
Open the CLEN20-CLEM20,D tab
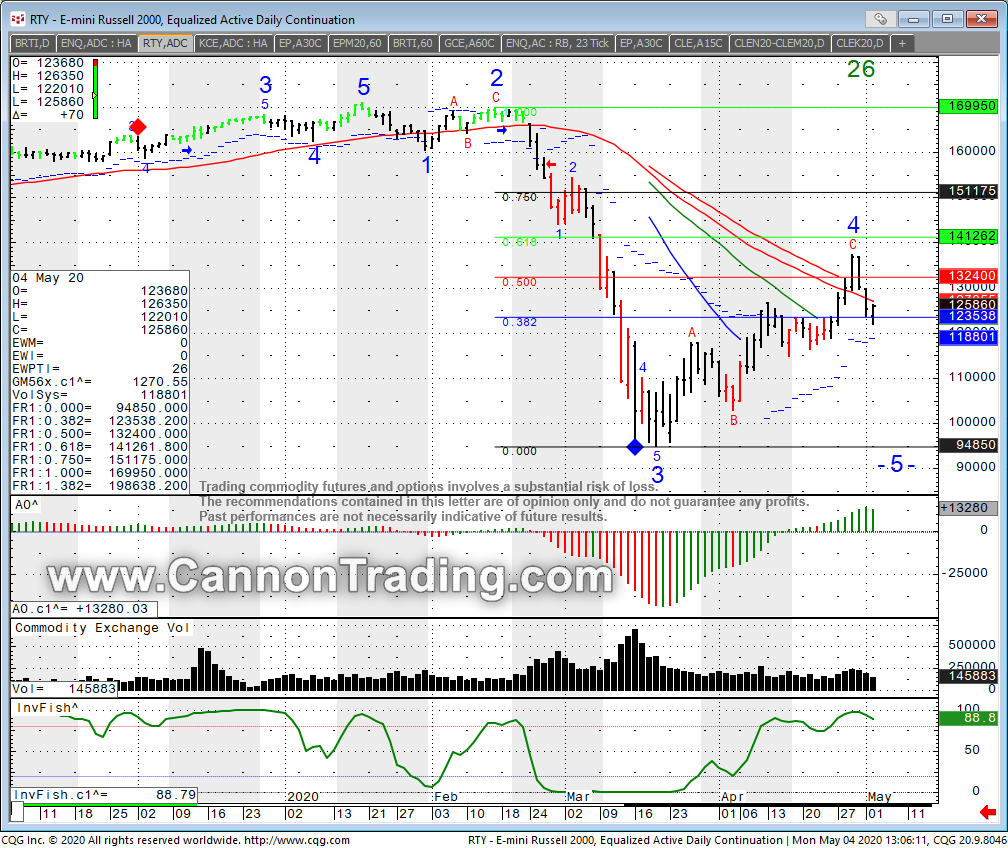coord(778,43)
